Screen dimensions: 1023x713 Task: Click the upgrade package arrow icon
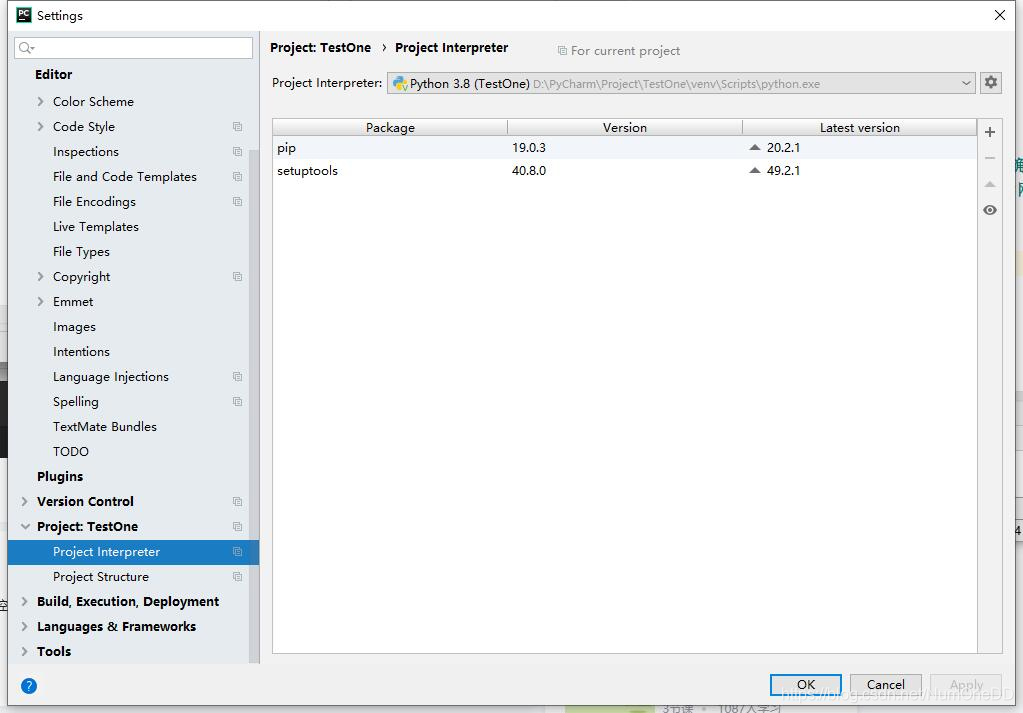pos(990,184)
